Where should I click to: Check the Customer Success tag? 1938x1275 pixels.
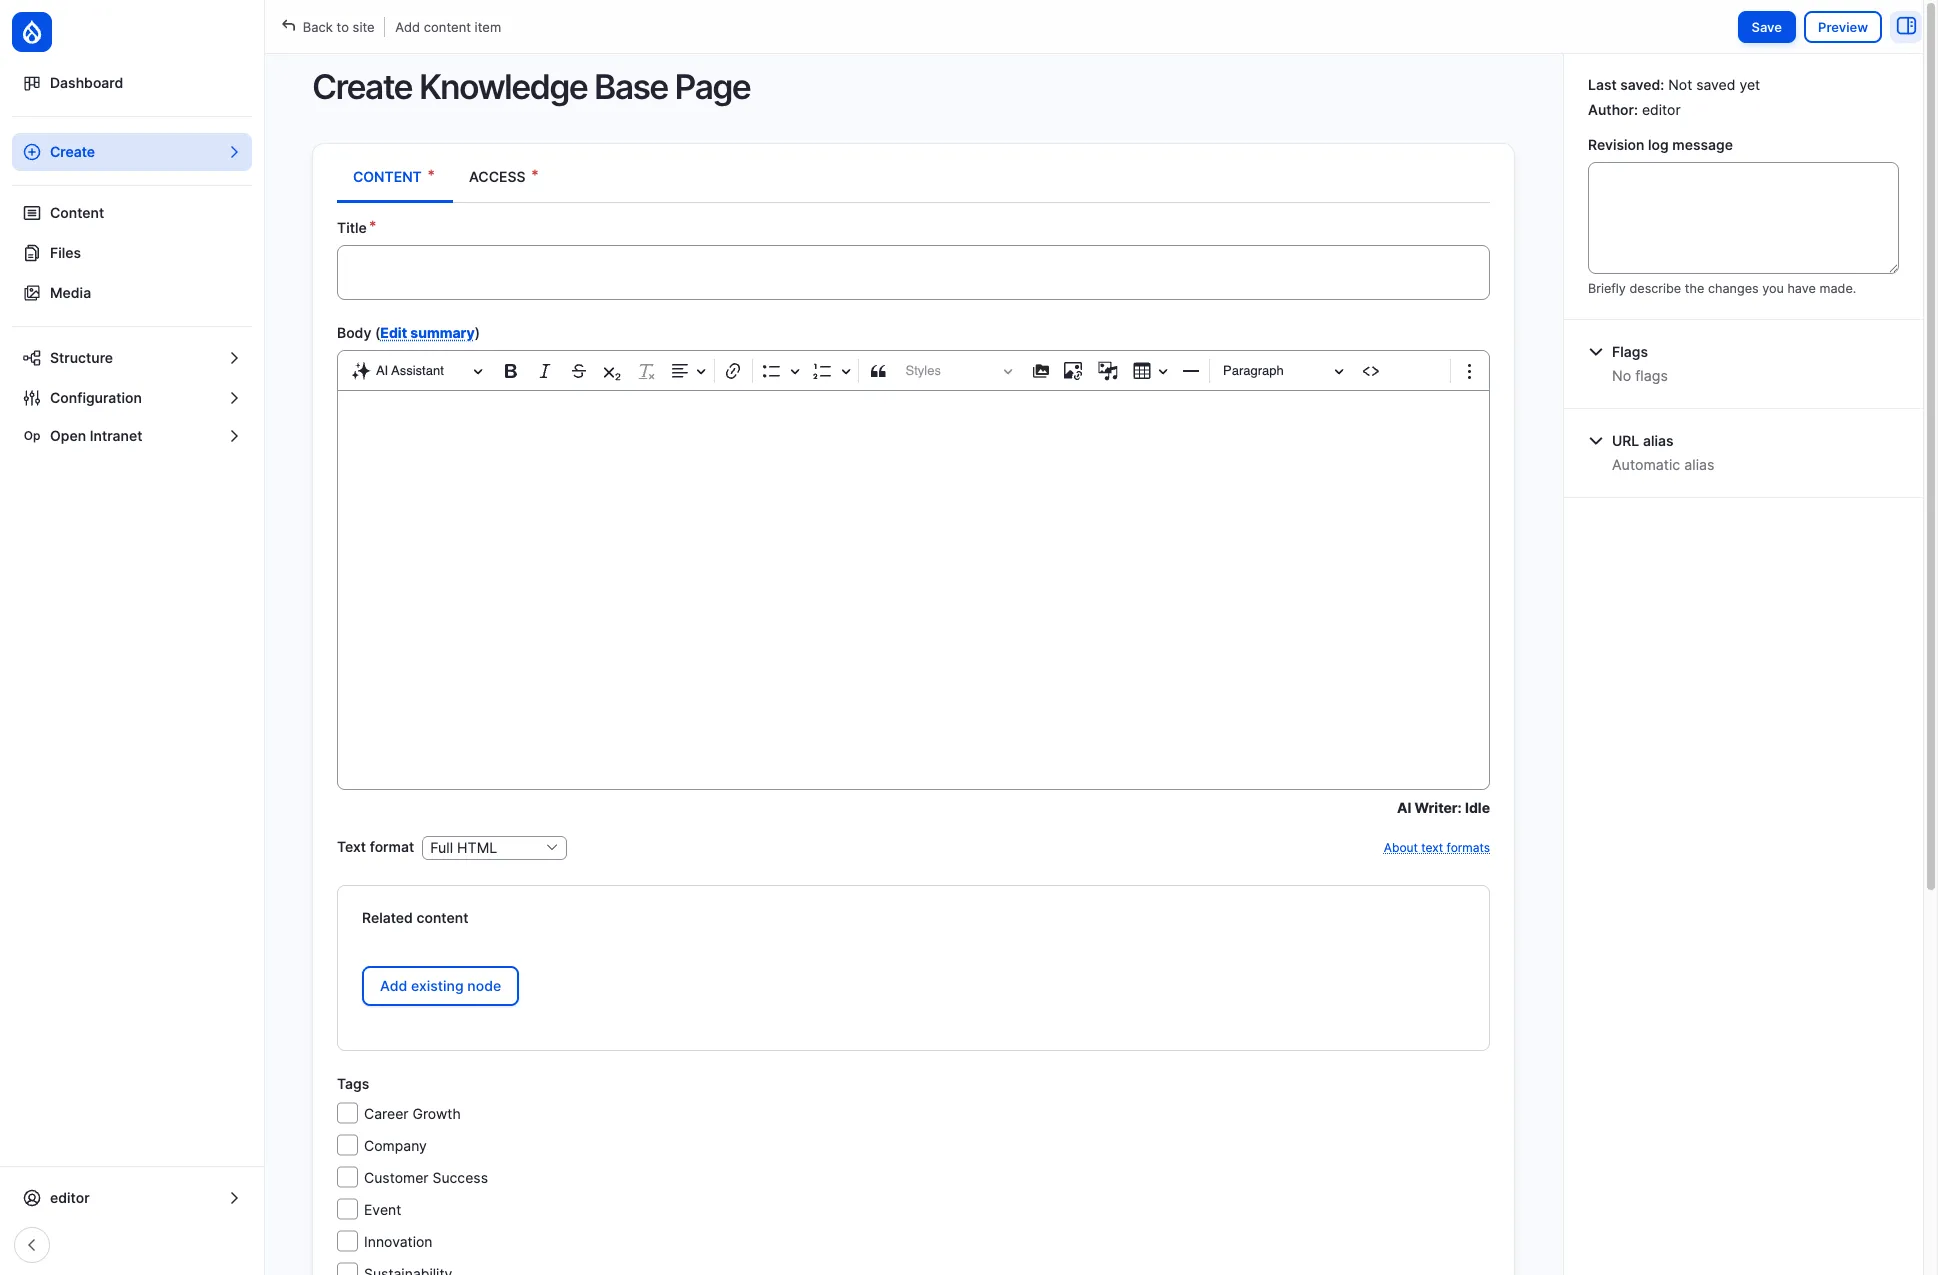click(347, 1177)
